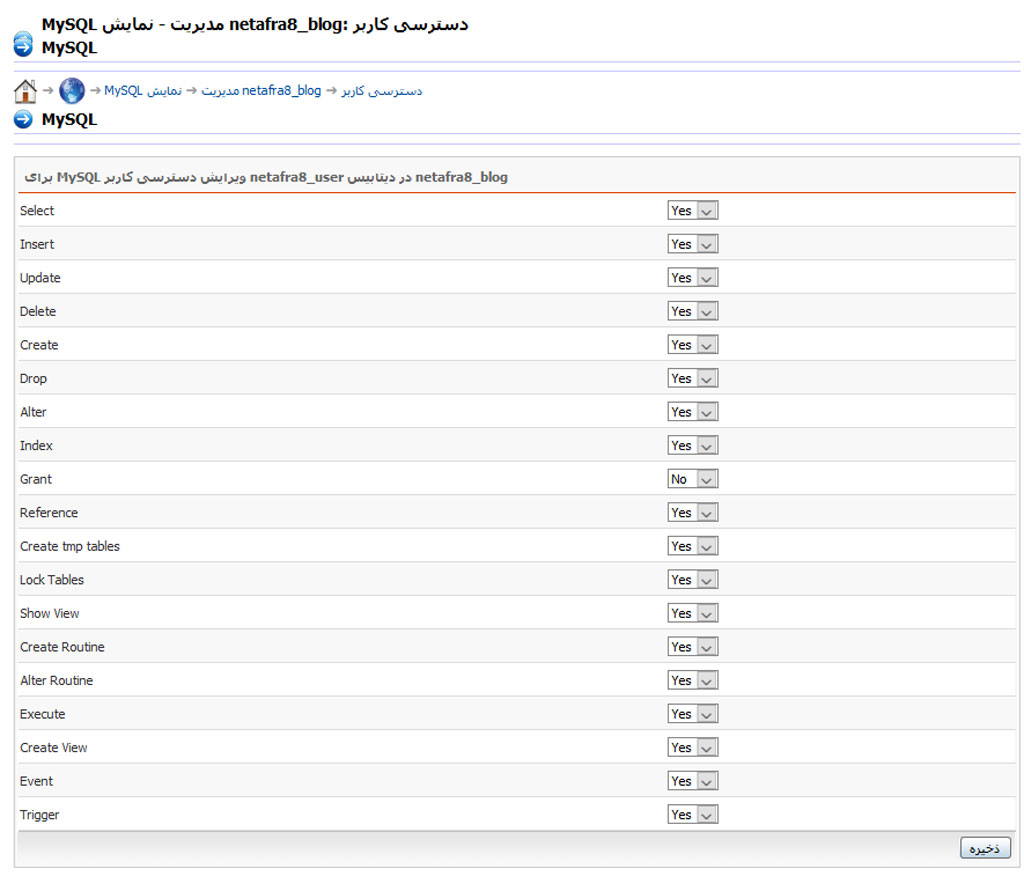Click the Show View label
The image size is (1024, 891).
pos(50,613)
